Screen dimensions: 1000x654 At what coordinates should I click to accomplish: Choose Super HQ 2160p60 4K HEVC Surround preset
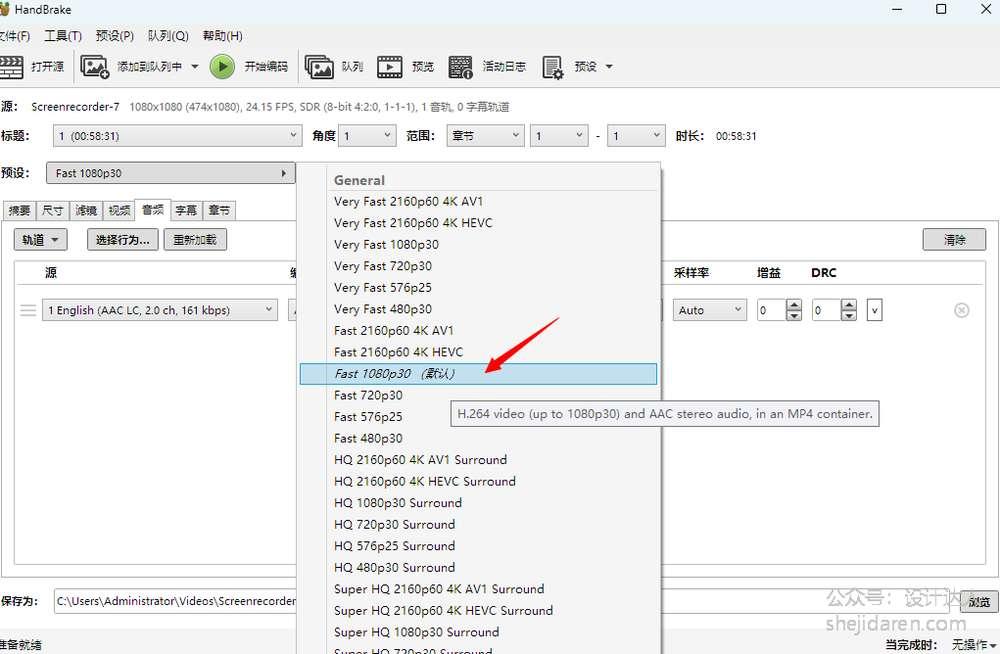(x=478, y=611)
